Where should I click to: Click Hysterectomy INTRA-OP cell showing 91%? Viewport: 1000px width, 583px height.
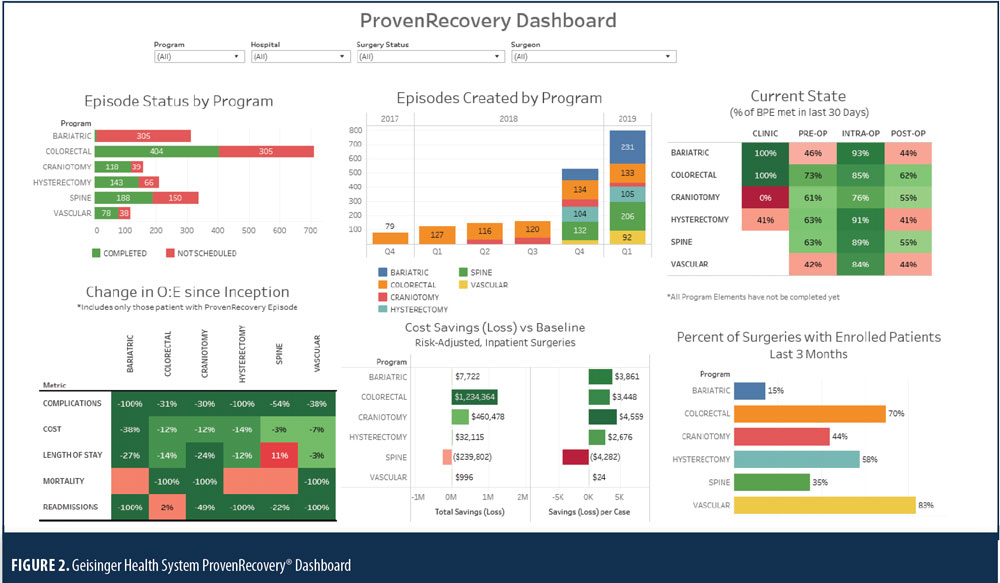tap(860, 220)
